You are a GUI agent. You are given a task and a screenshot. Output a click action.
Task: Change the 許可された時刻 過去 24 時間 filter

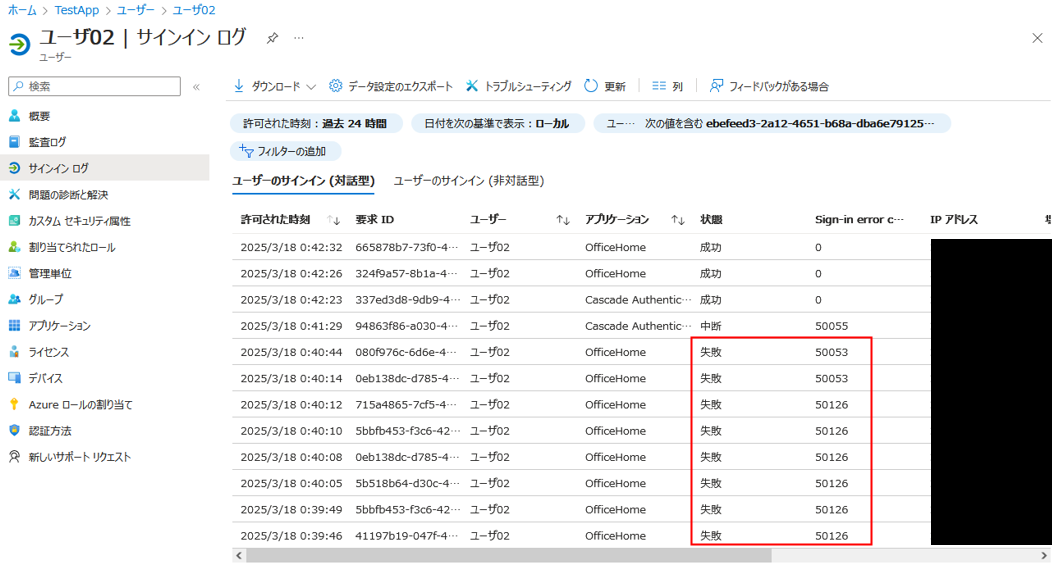pos(316,124)
